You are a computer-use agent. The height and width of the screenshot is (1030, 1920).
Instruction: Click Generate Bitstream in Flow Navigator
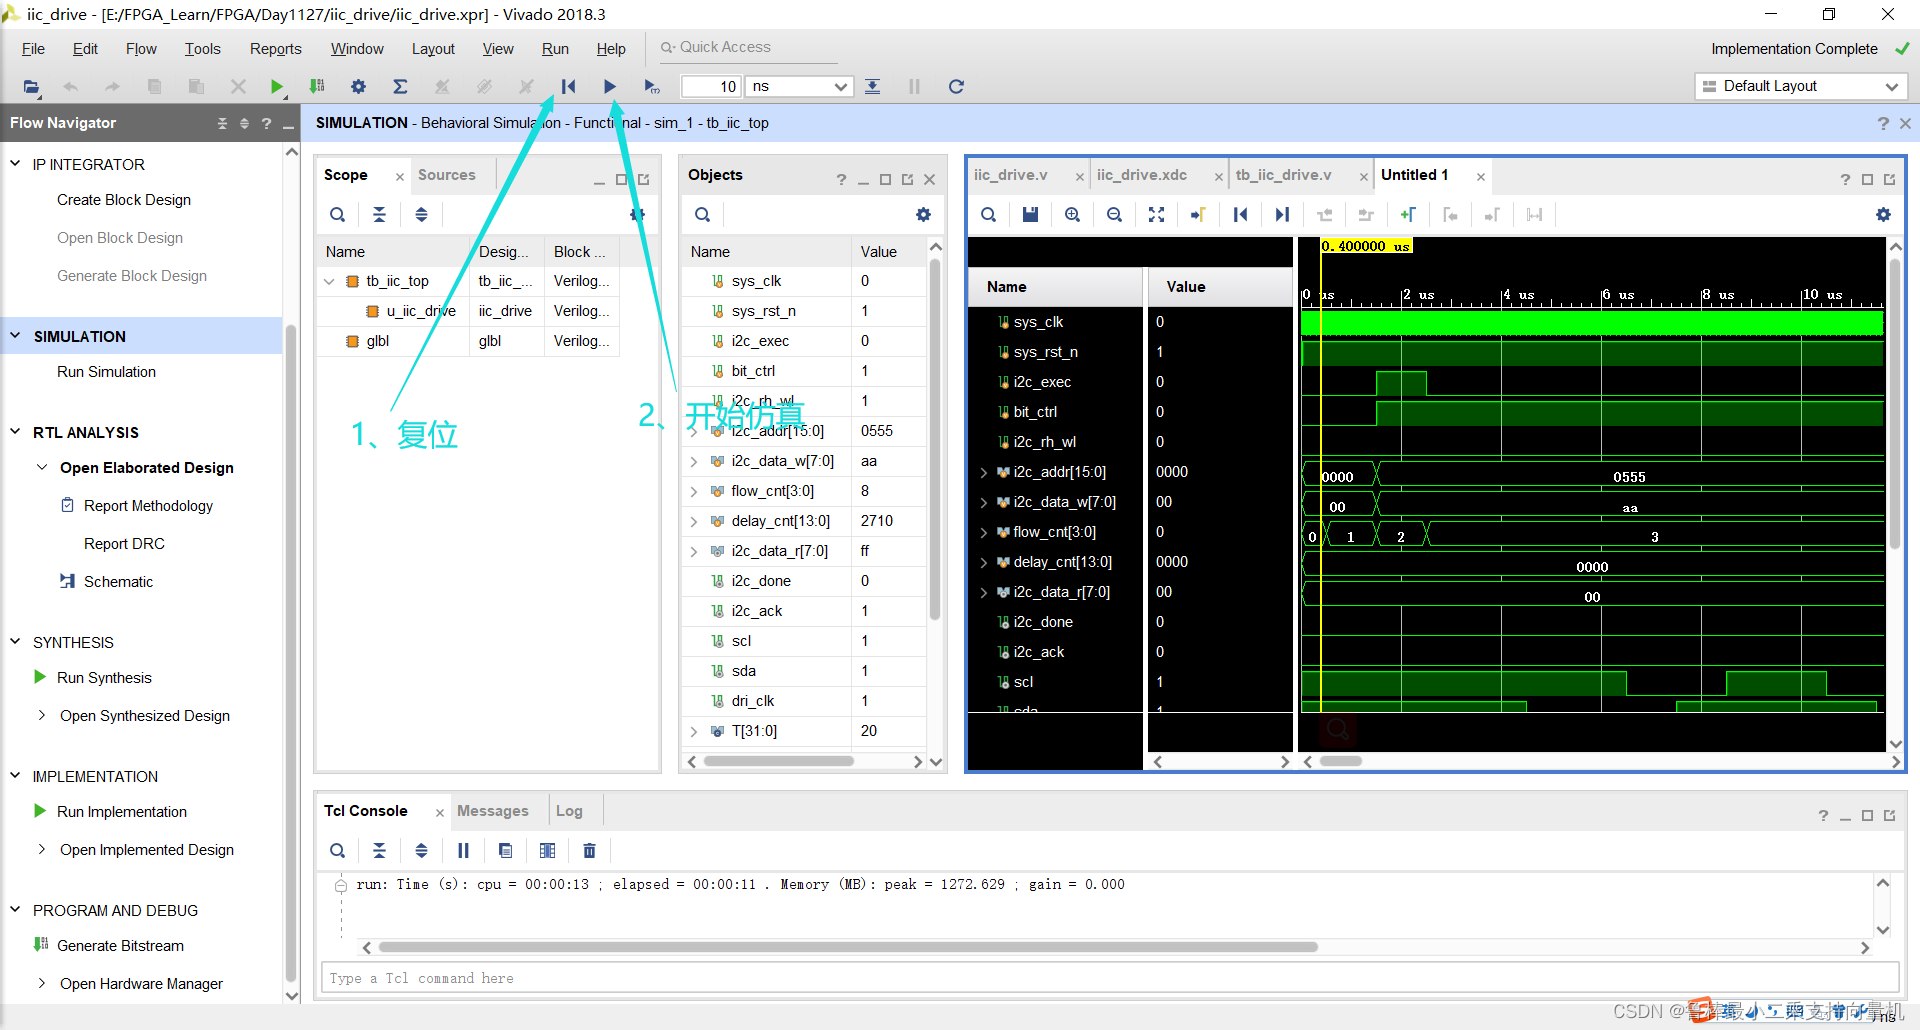pyautogui.click(x=120, y=946)
